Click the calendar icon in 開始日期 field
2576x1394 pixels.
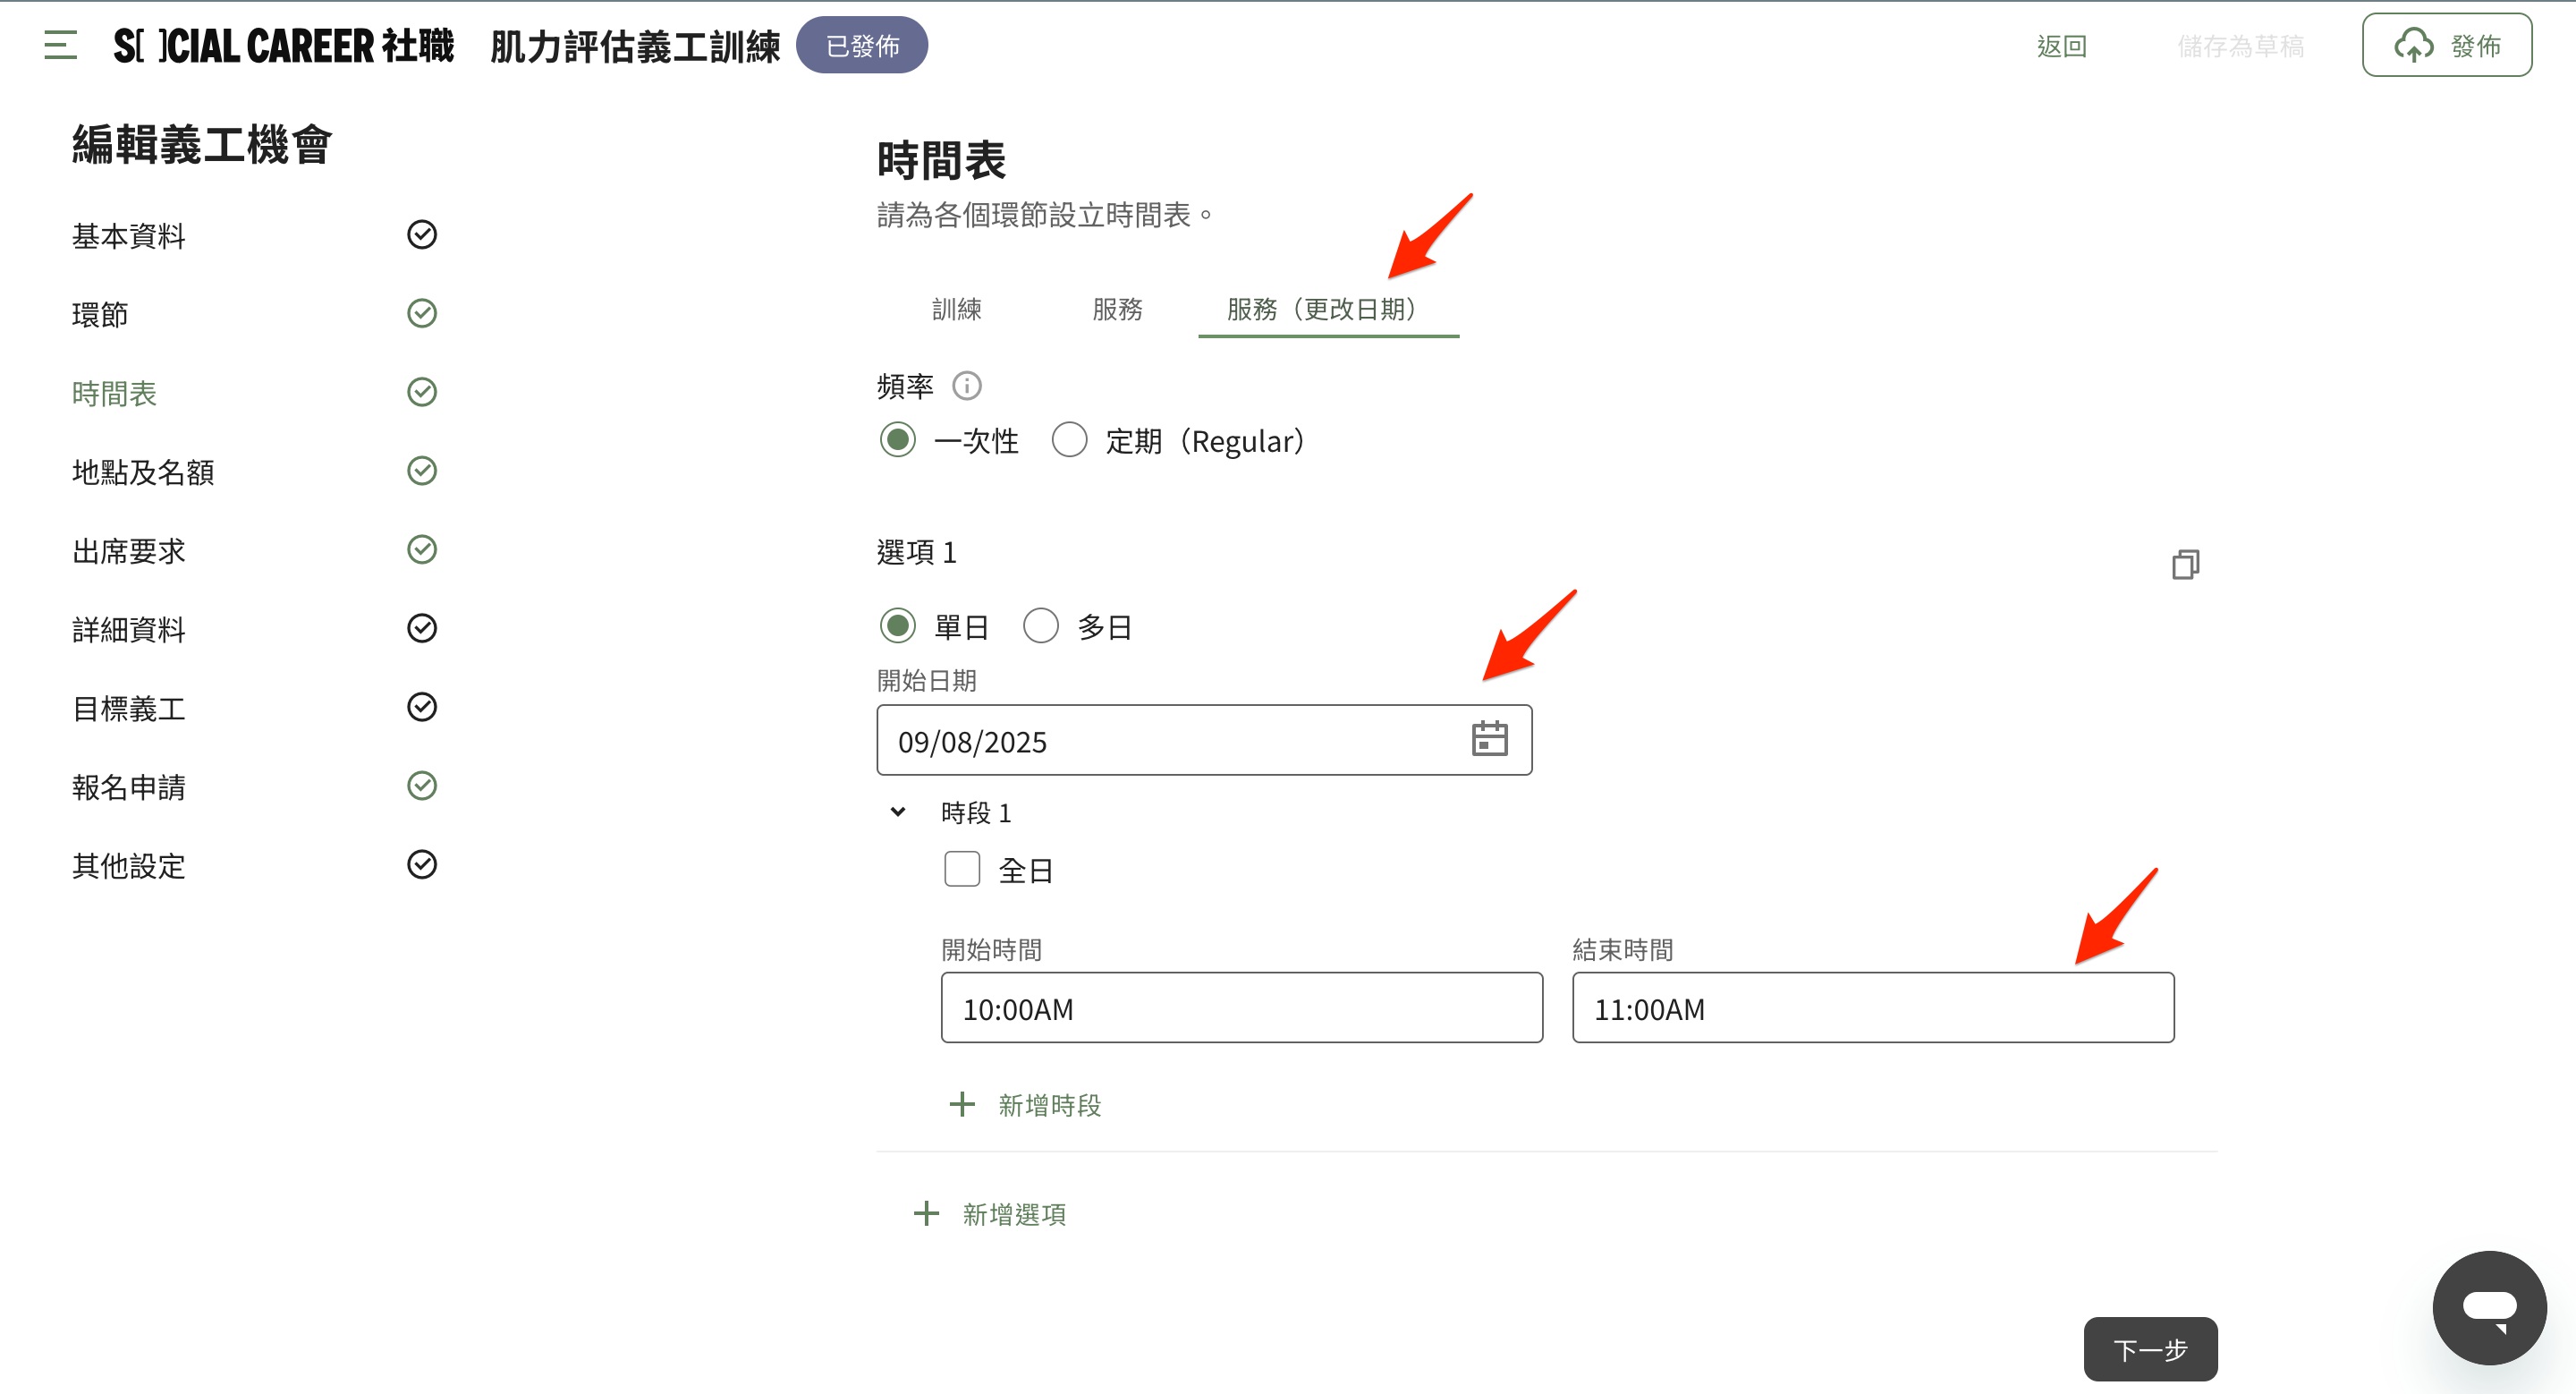click(1489, 740)
